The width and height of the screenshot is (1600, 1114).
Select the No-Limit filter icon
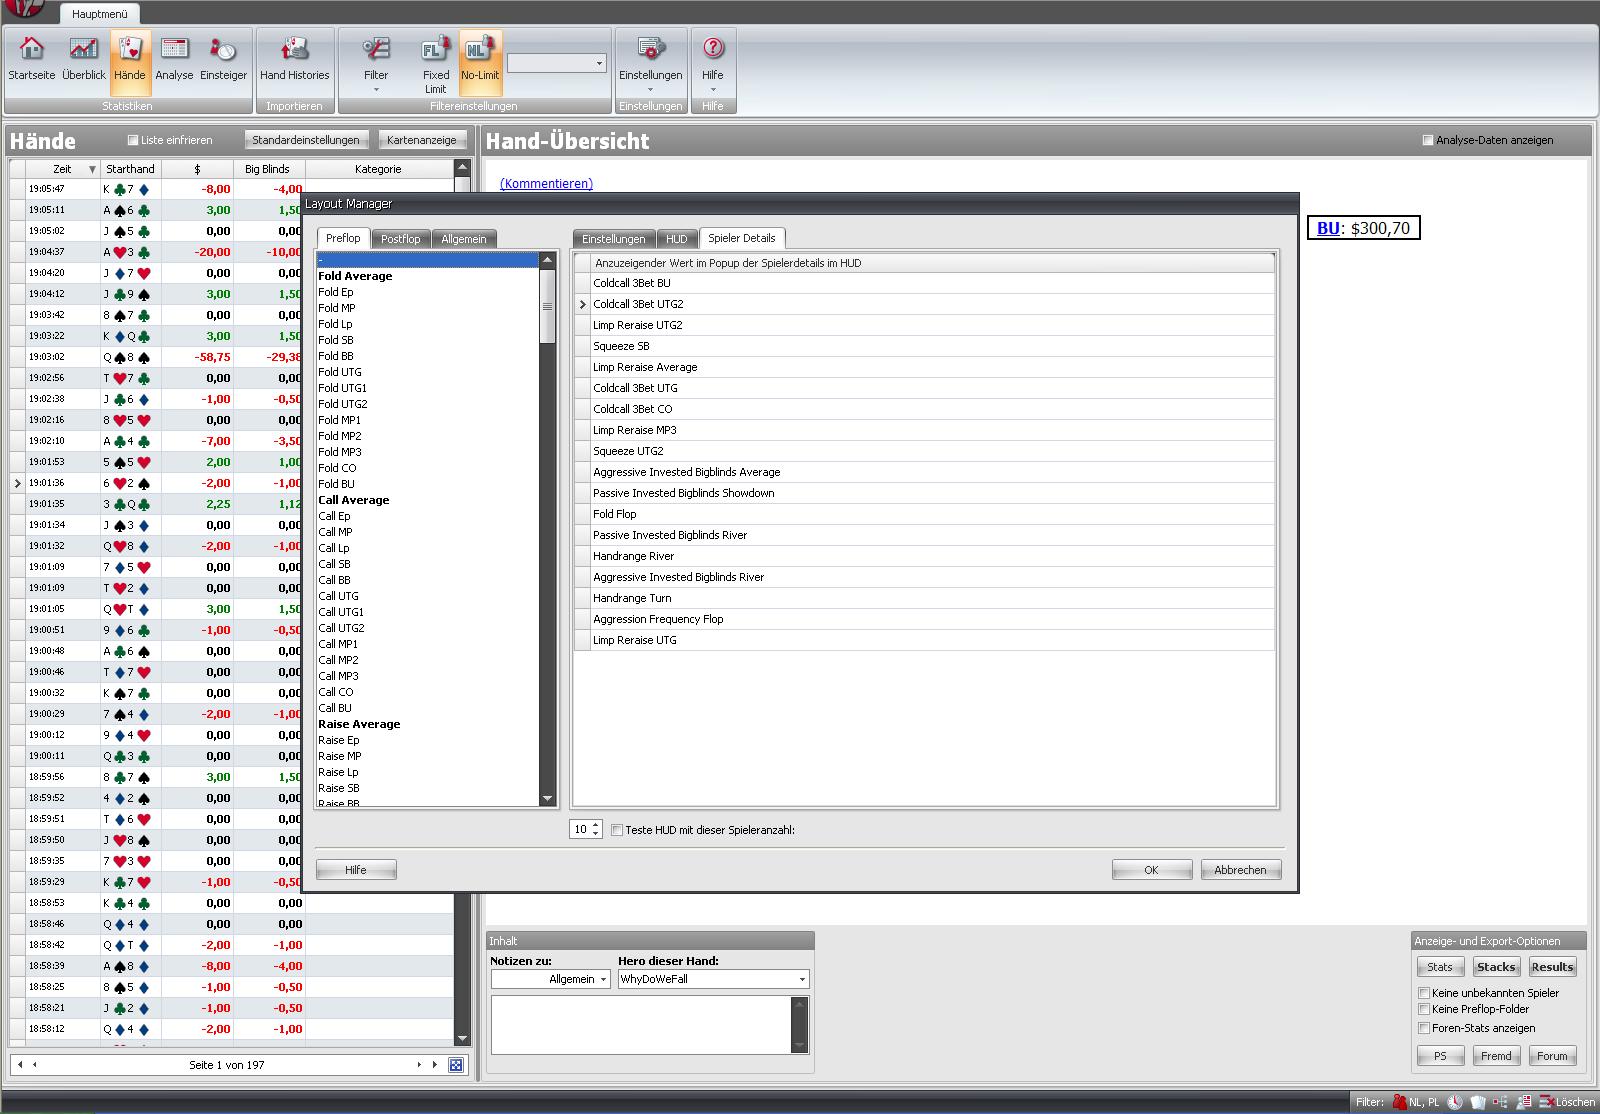point(480,48)
